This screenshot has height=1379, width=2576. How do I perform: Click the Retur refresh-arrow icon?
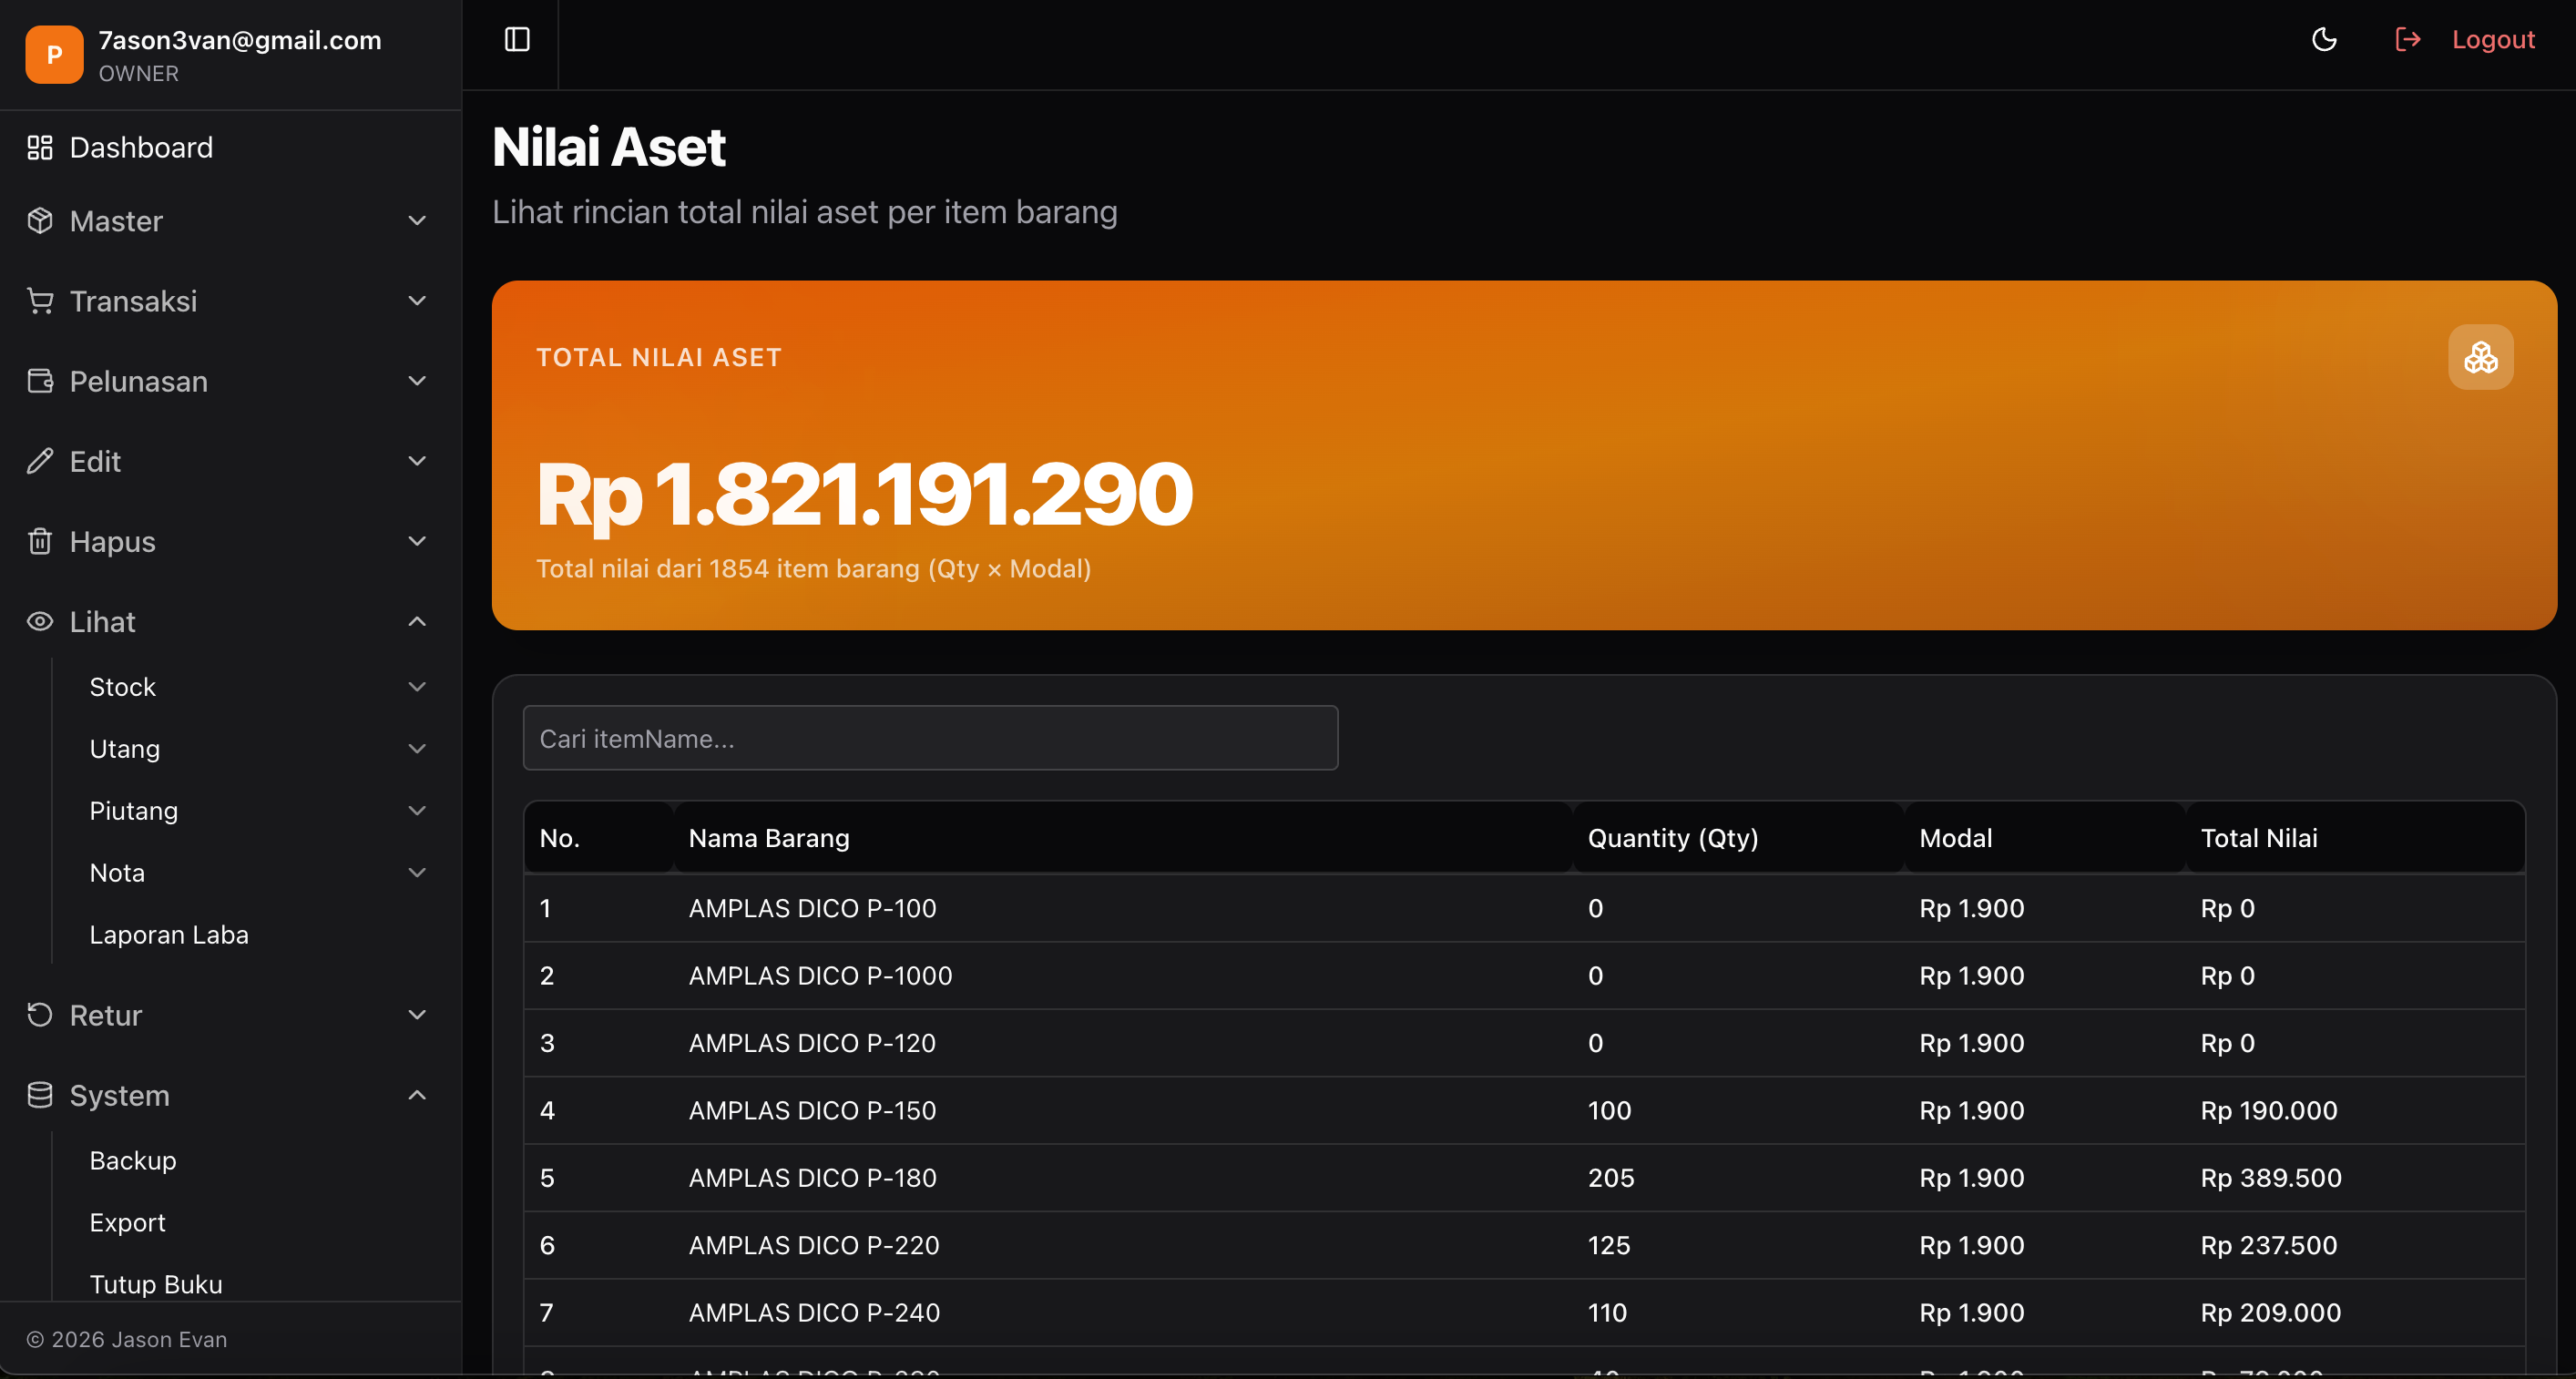[40, 1015]
